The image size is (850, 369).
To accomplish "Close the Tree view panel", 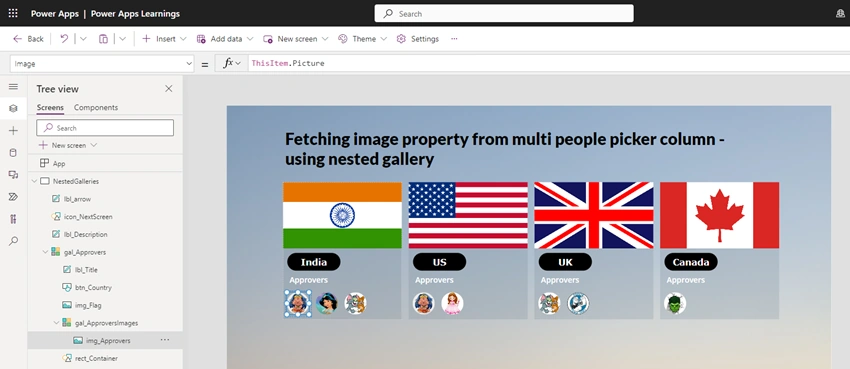I will click(169, 89).
